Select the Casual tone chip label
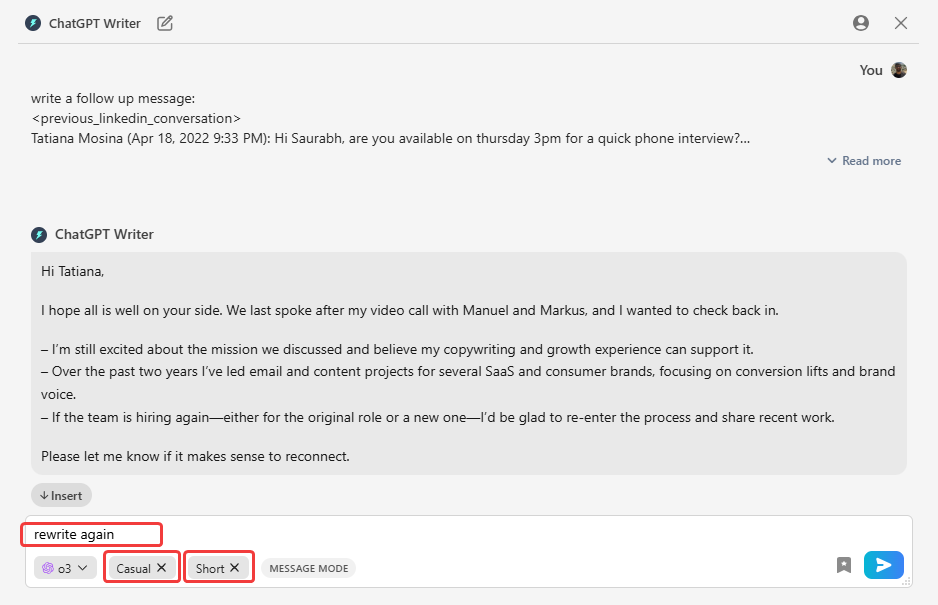This screenshot has width=938, height=605. click(x=133, y=568)
